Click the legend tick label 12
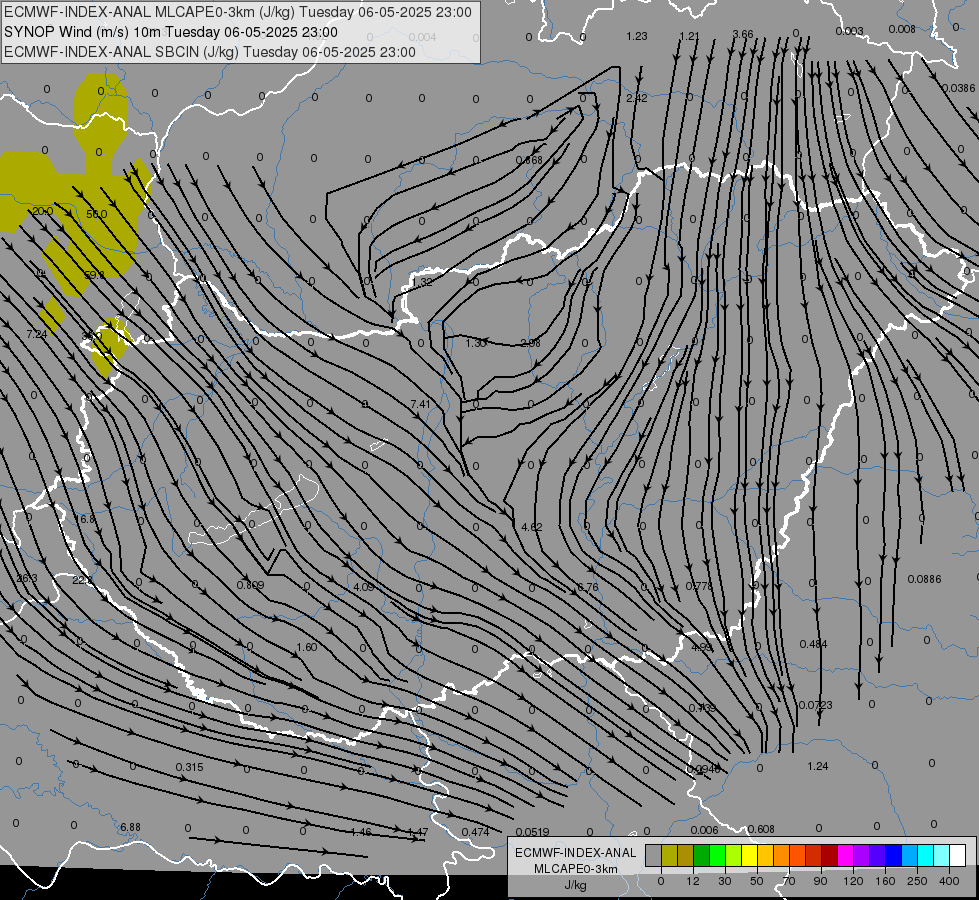 692,881
